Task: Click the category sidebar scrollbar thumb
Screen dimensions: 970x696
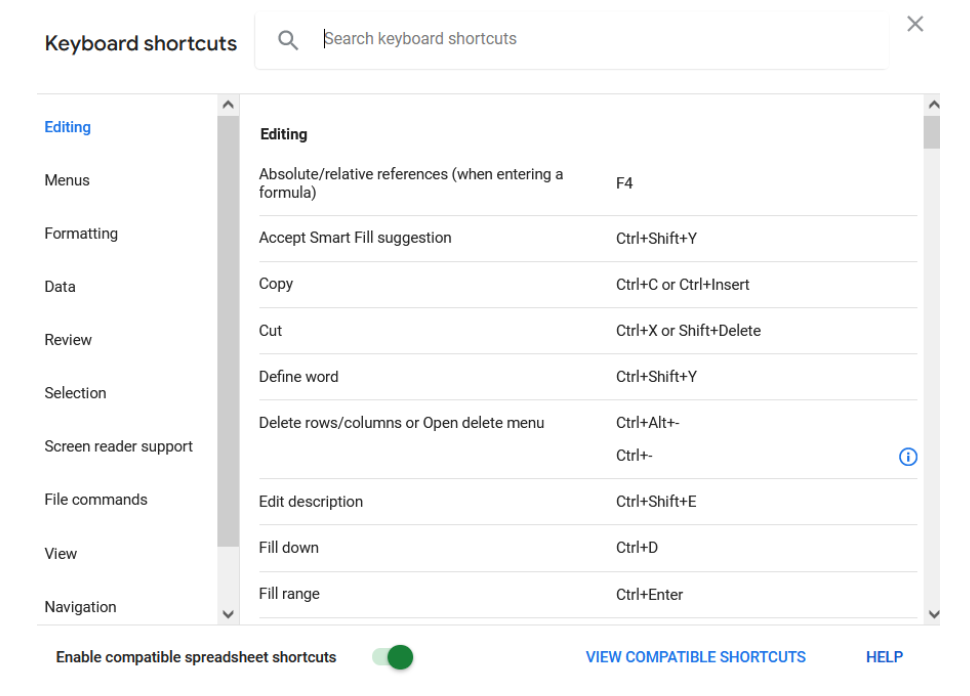Action: point(228,331)
